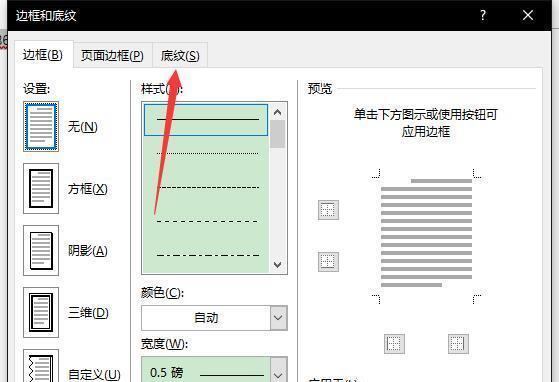Click the style list scroll down arrow
This screenshot has width=559, height=382.
[277, 264]
